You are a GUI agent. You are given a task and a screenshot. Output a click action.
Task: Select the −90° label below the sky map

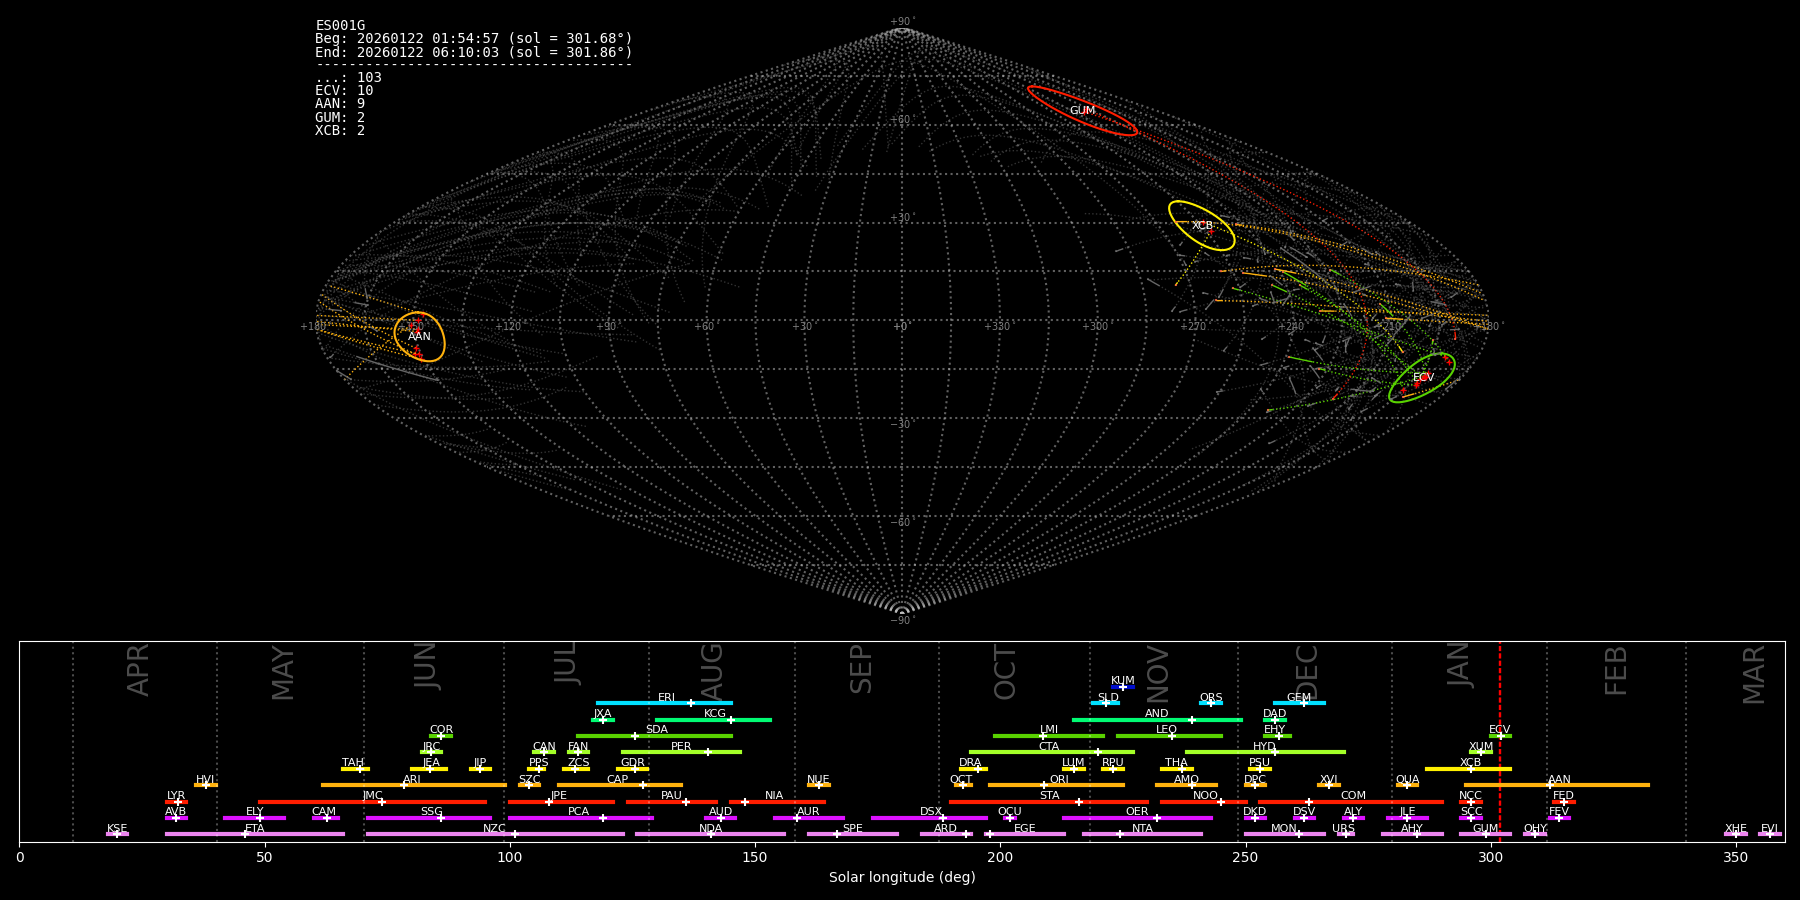point(902,621)
